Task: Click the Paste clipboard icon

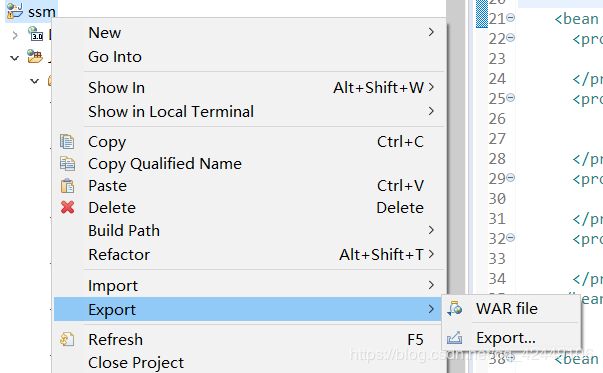Action: click(67, 186)
